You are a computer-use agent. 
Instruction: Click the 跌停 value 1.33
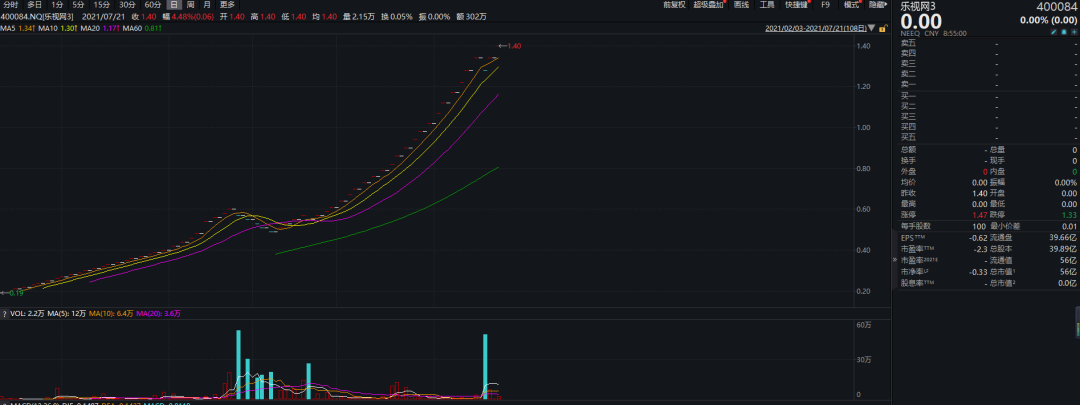pos(1069,214)
